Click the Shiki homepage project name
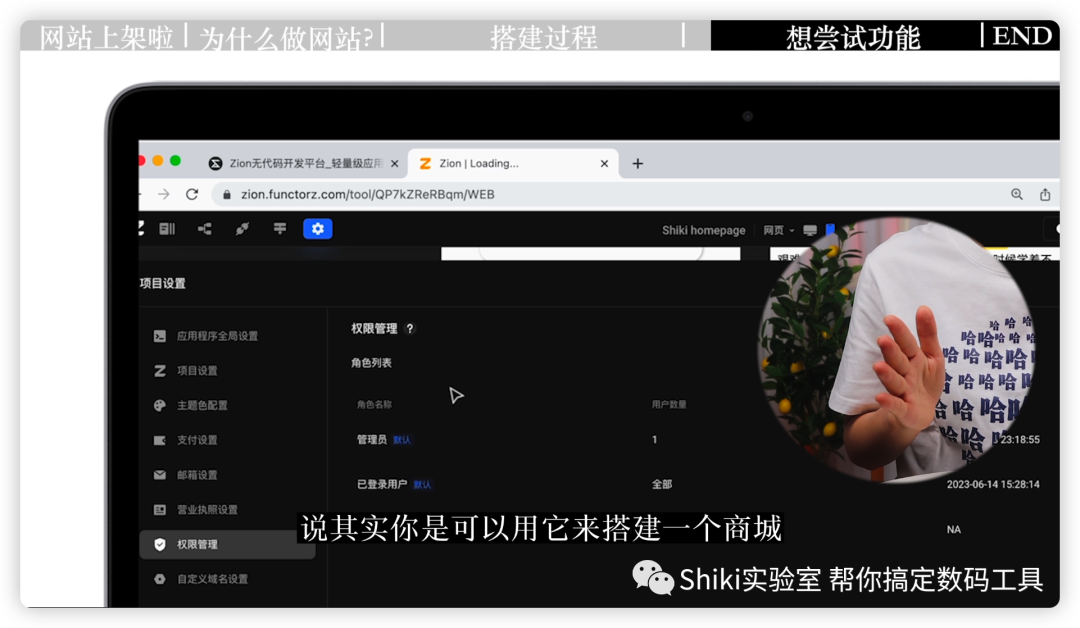 tap(703, 230)
